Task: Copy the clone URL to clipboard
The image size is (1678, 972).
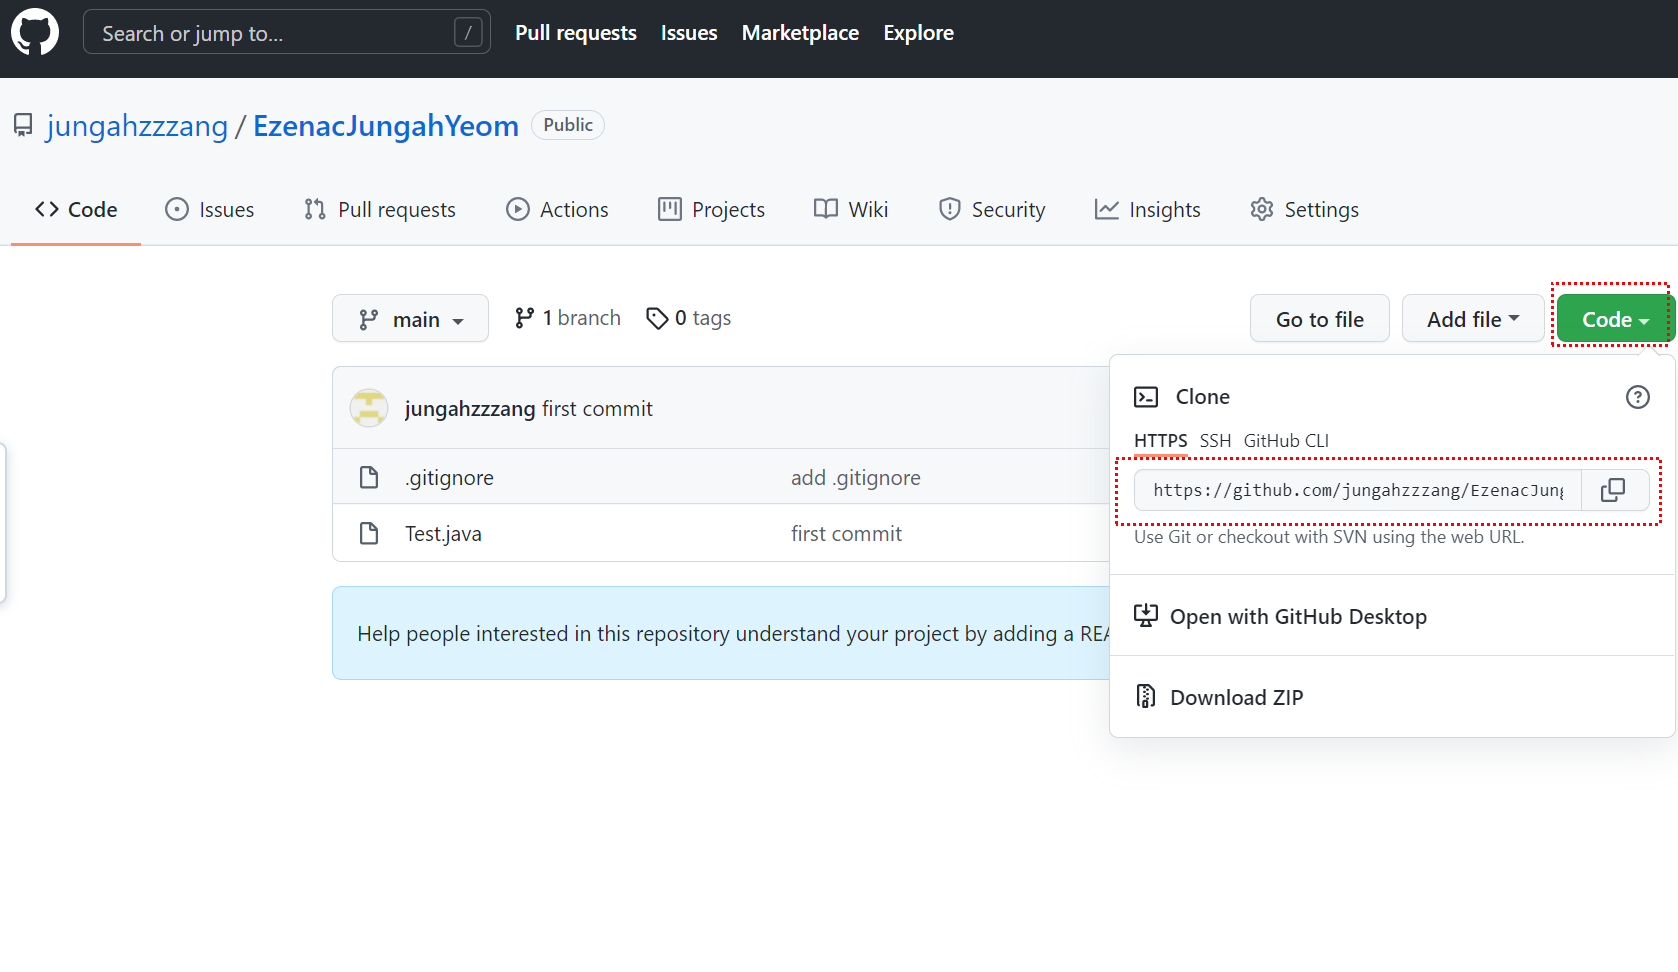Action: [x=1614, y=490]
